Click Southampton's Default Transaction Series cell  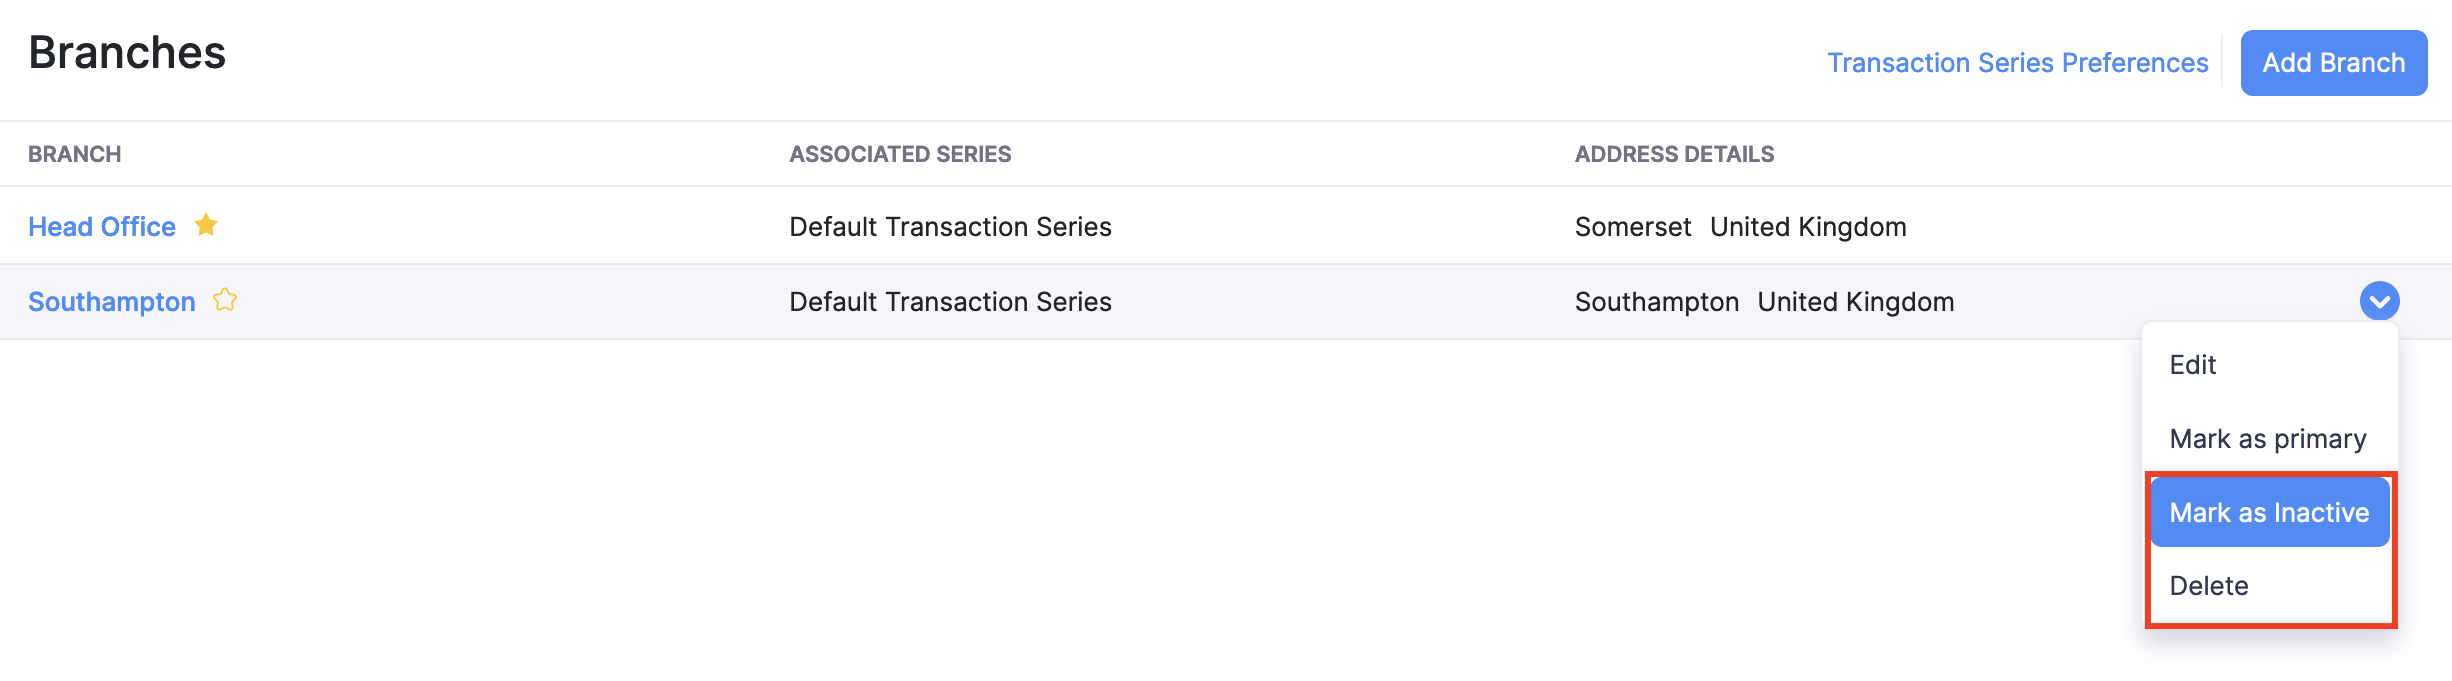tap(950, 302)
